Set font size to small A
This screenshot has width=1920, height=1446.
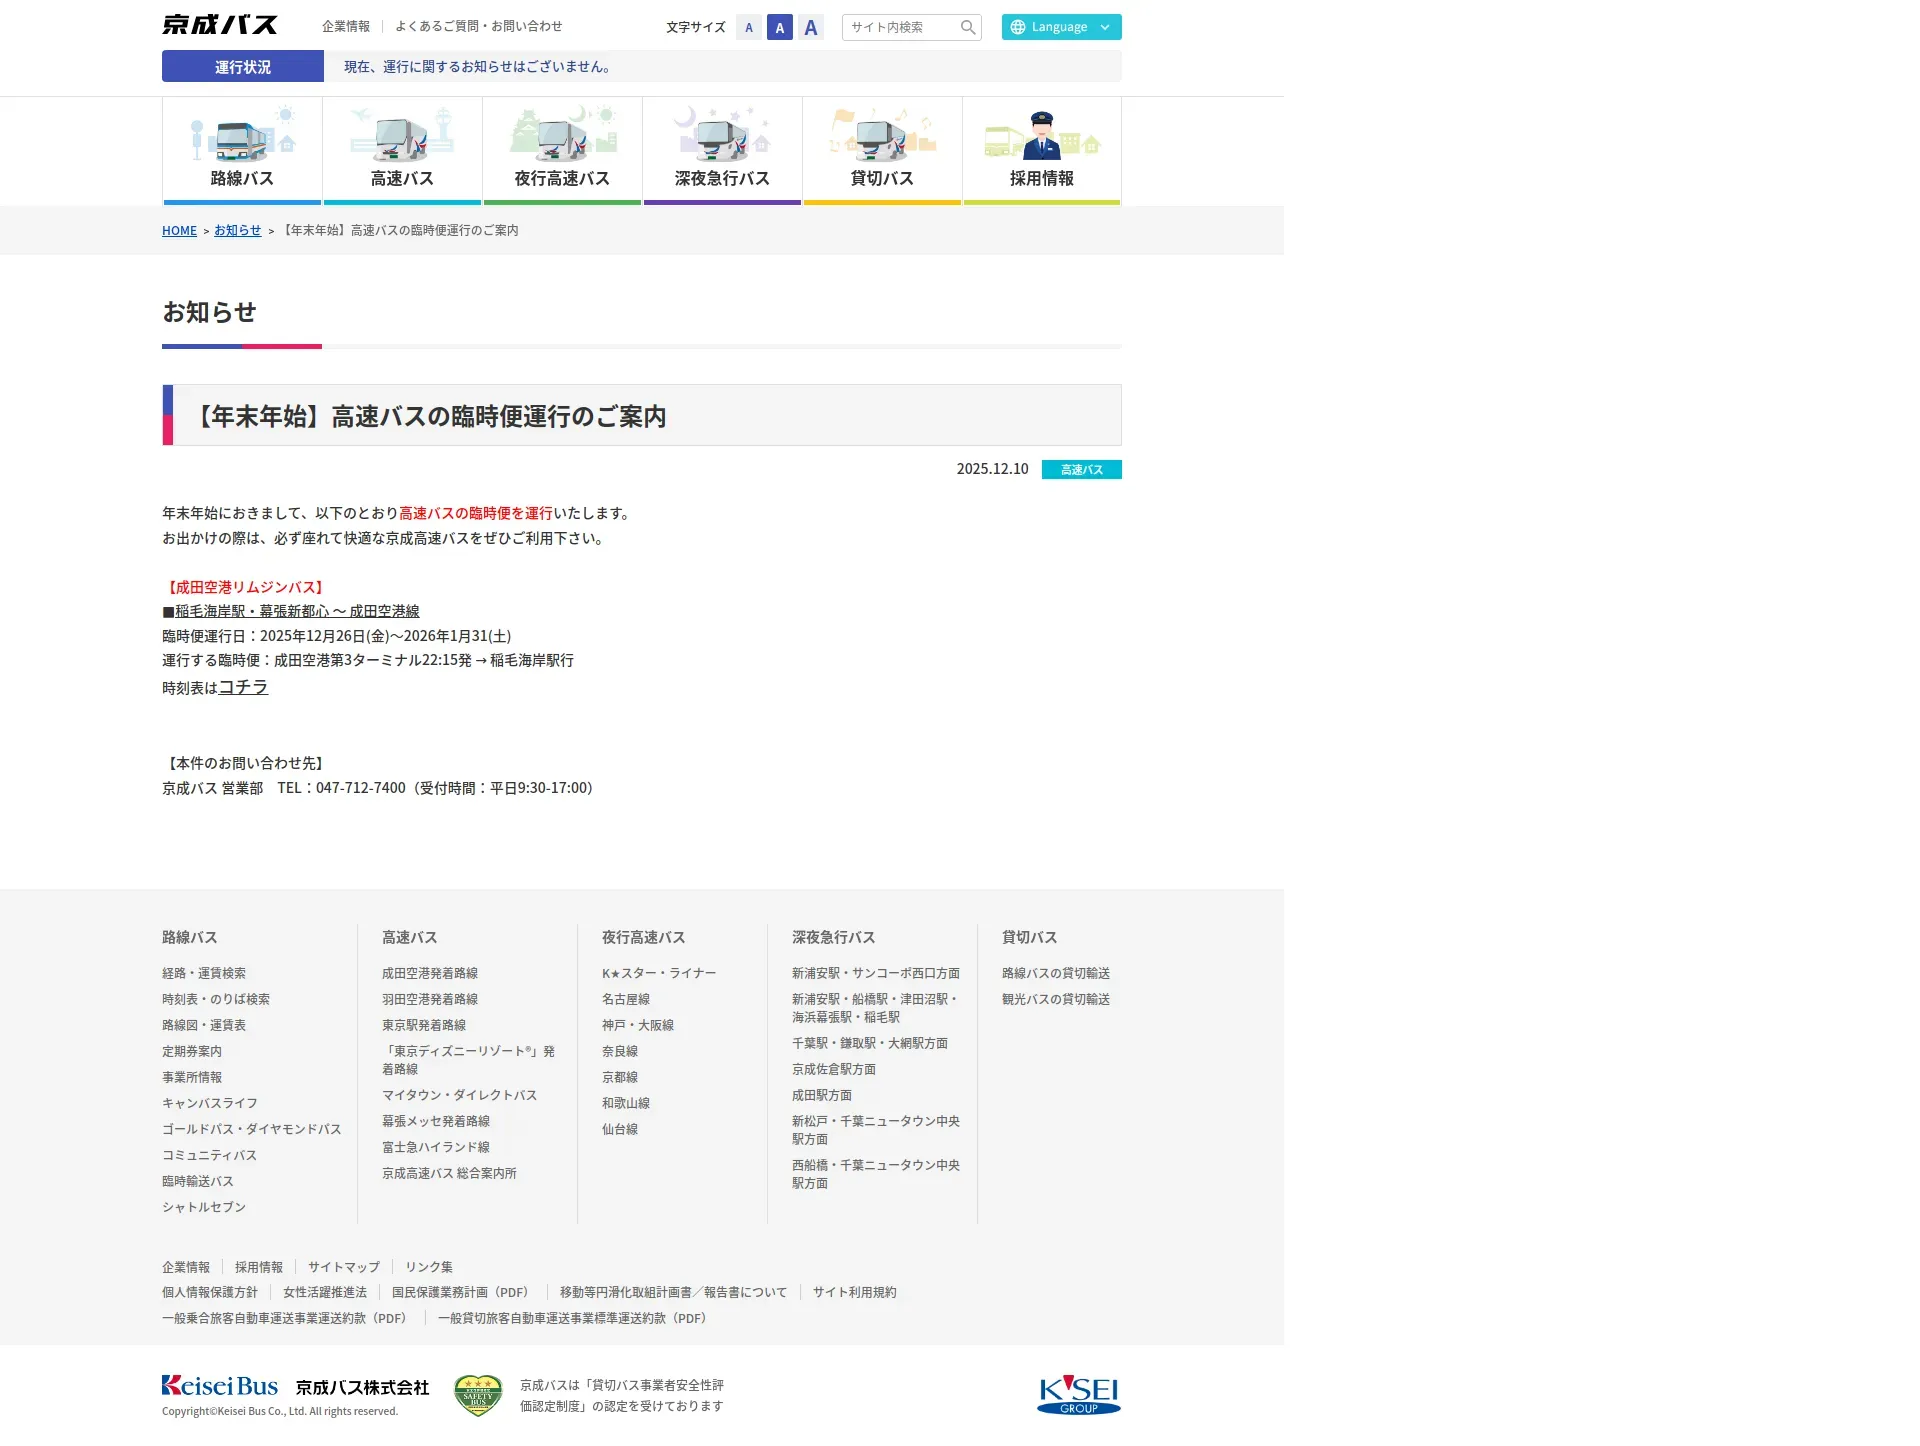pyautogui.click(x=749, y=27)
